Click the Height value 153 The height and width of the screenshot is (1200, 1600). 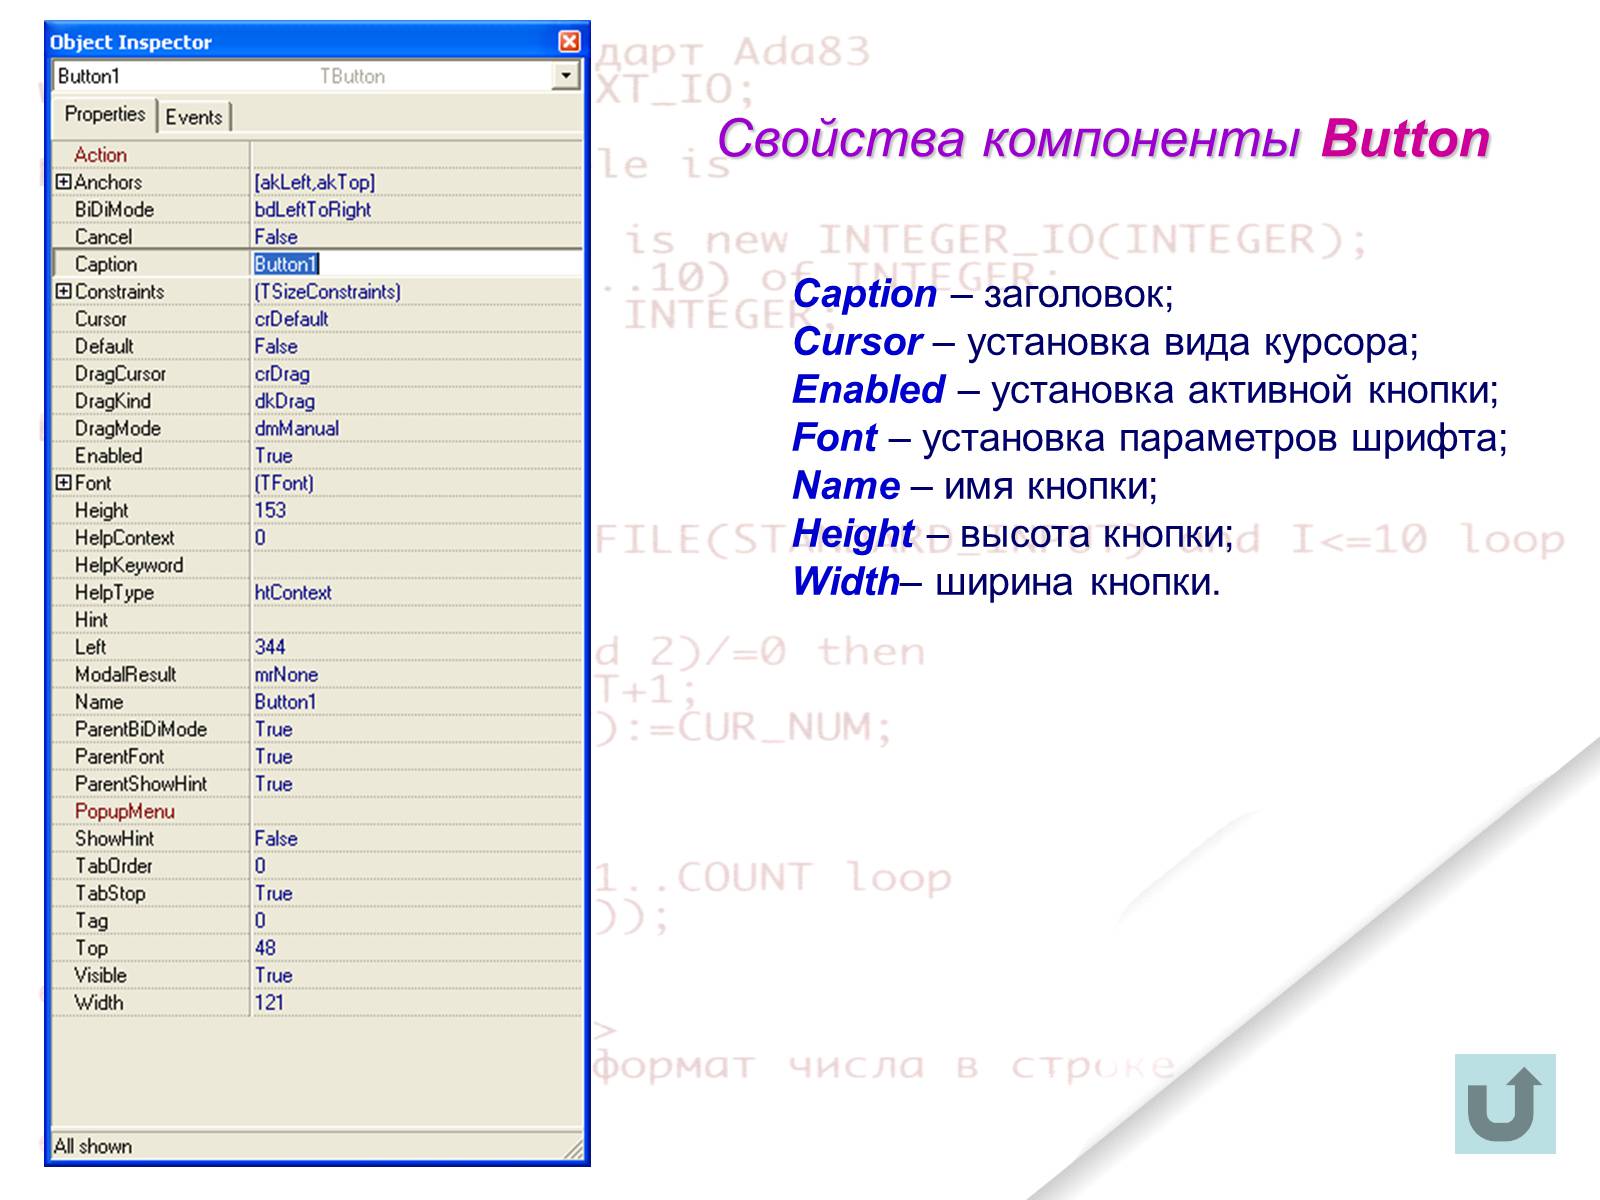point(270,510)
